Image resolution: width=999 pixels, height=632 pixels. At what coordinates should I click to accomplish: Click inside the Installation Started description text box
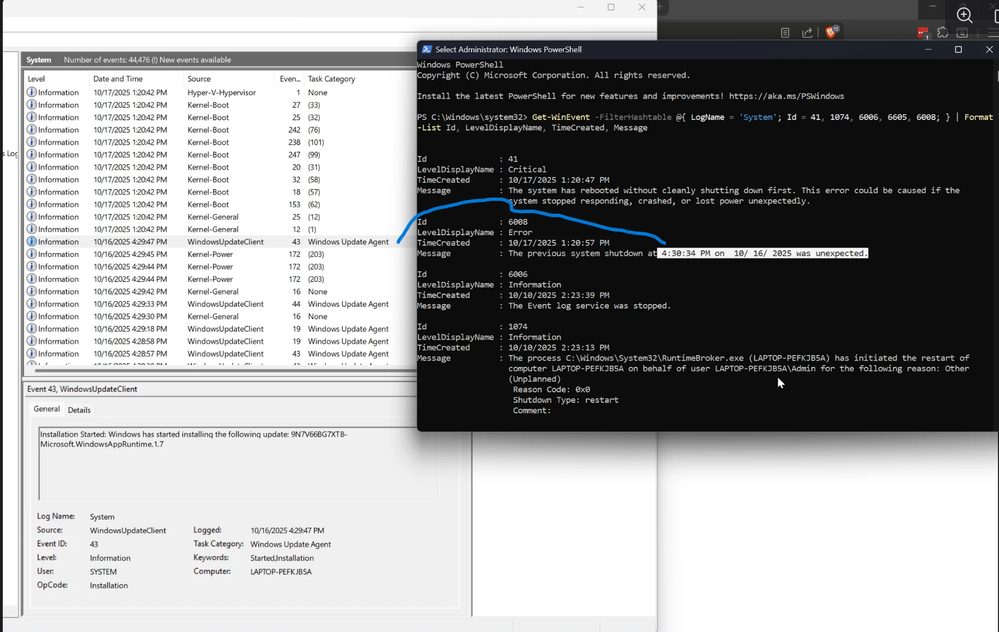pos(237,463)
